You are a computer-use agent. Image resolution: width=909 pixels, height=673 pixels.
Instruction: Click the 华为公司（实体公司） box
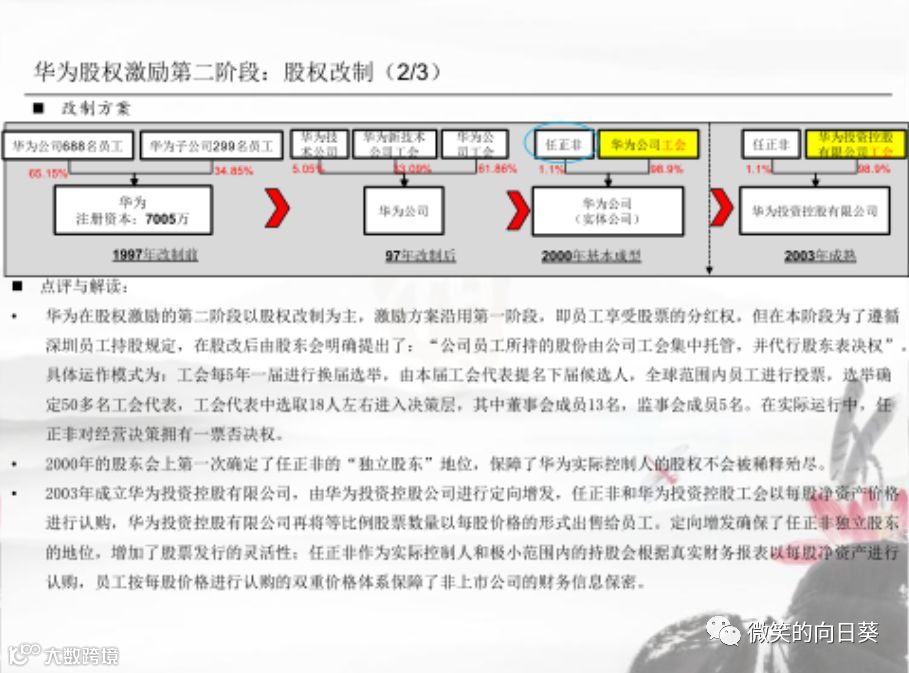[608, 211]
